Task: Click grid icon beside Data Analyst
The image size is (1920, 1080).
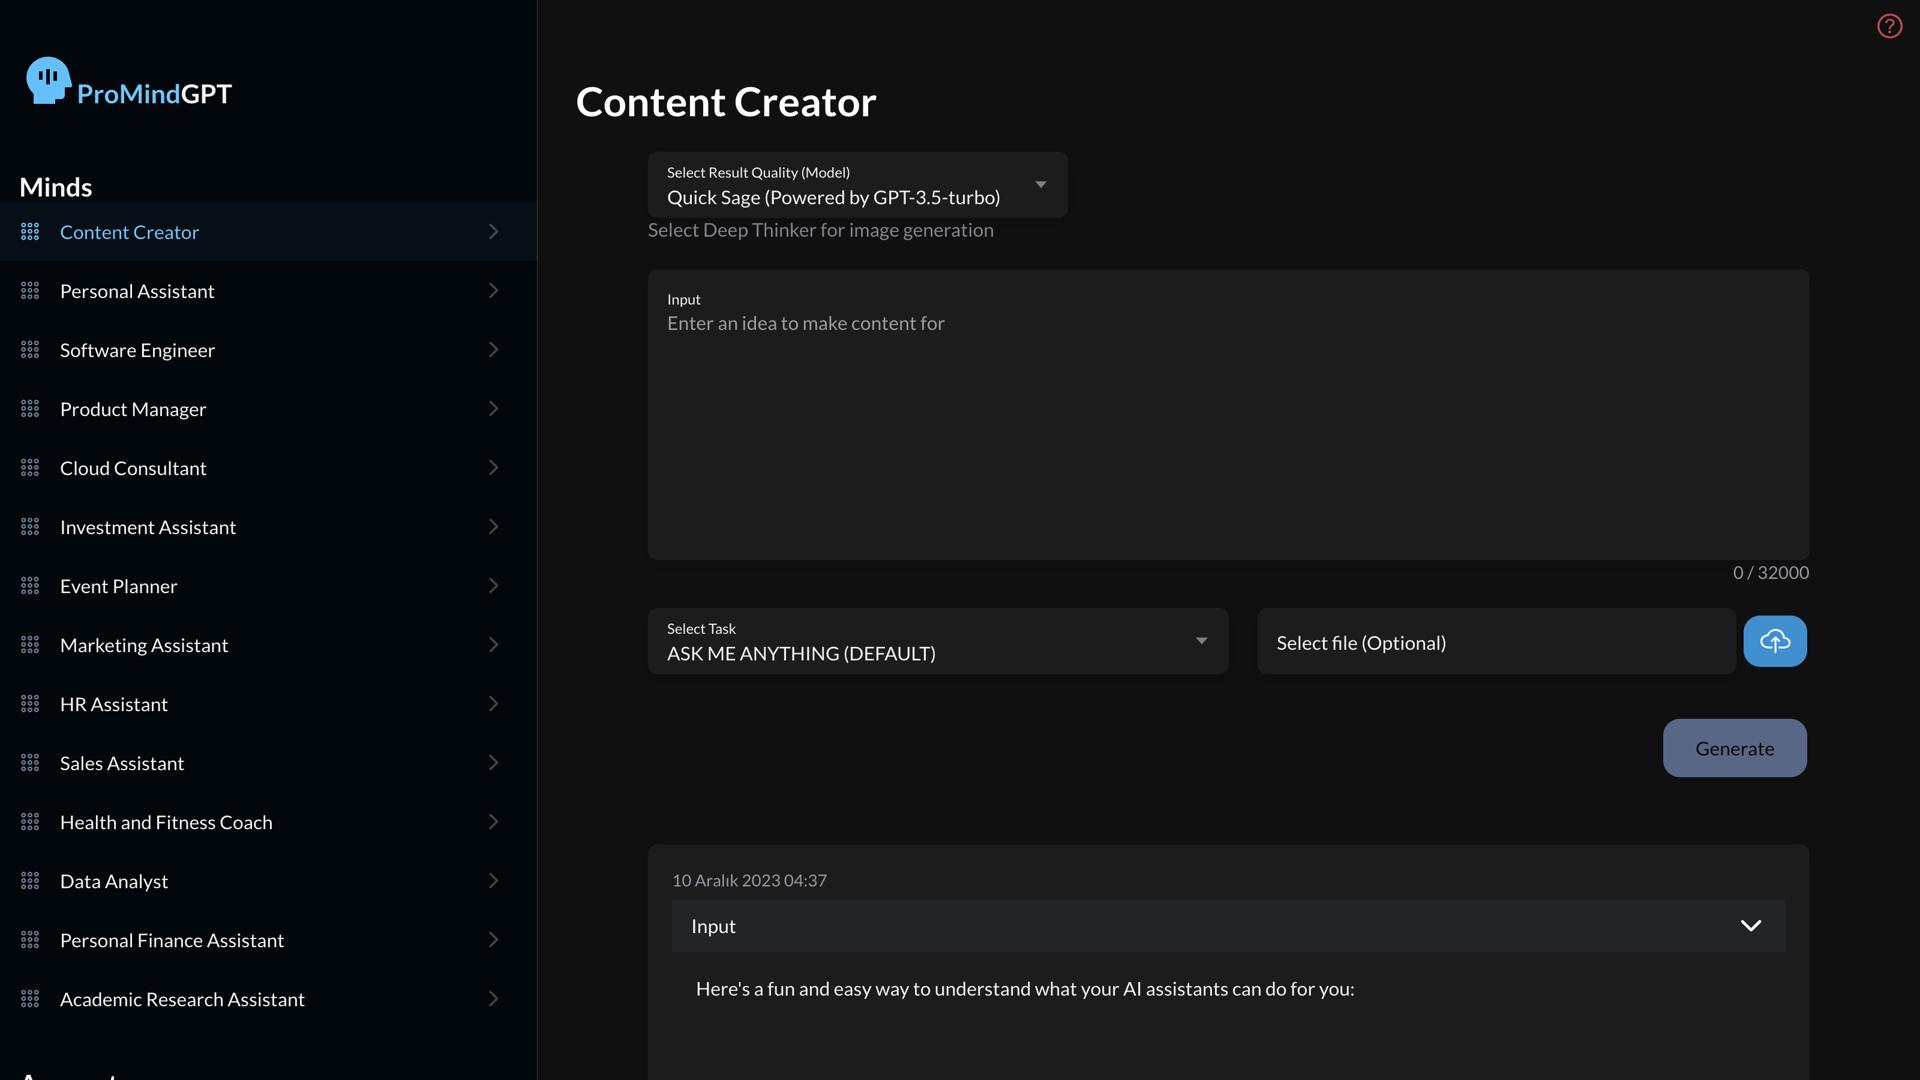Action: [x=30, y=881]
